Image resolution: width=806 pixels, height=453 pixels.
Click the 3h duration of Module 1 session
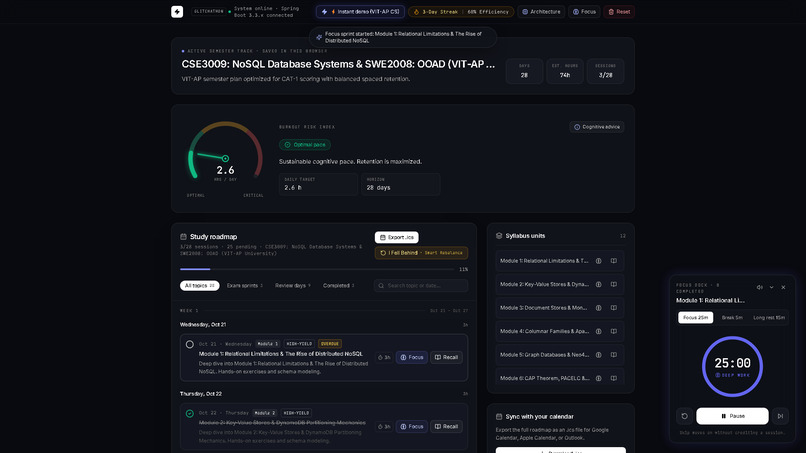(384, 357)
